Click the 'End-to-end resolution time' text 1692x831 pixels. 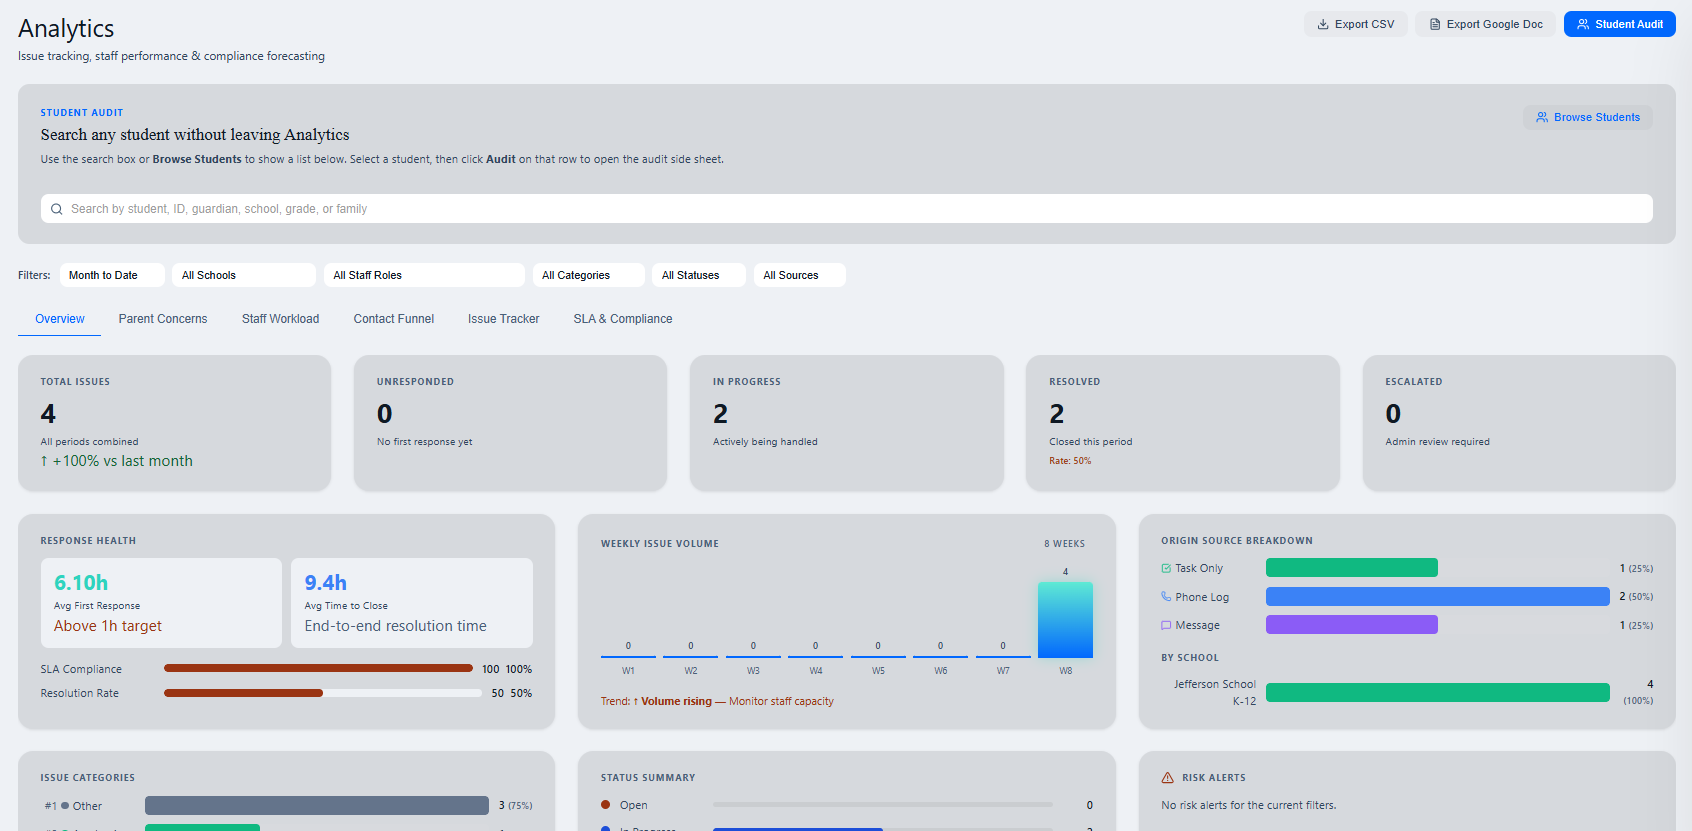point(395,626)
